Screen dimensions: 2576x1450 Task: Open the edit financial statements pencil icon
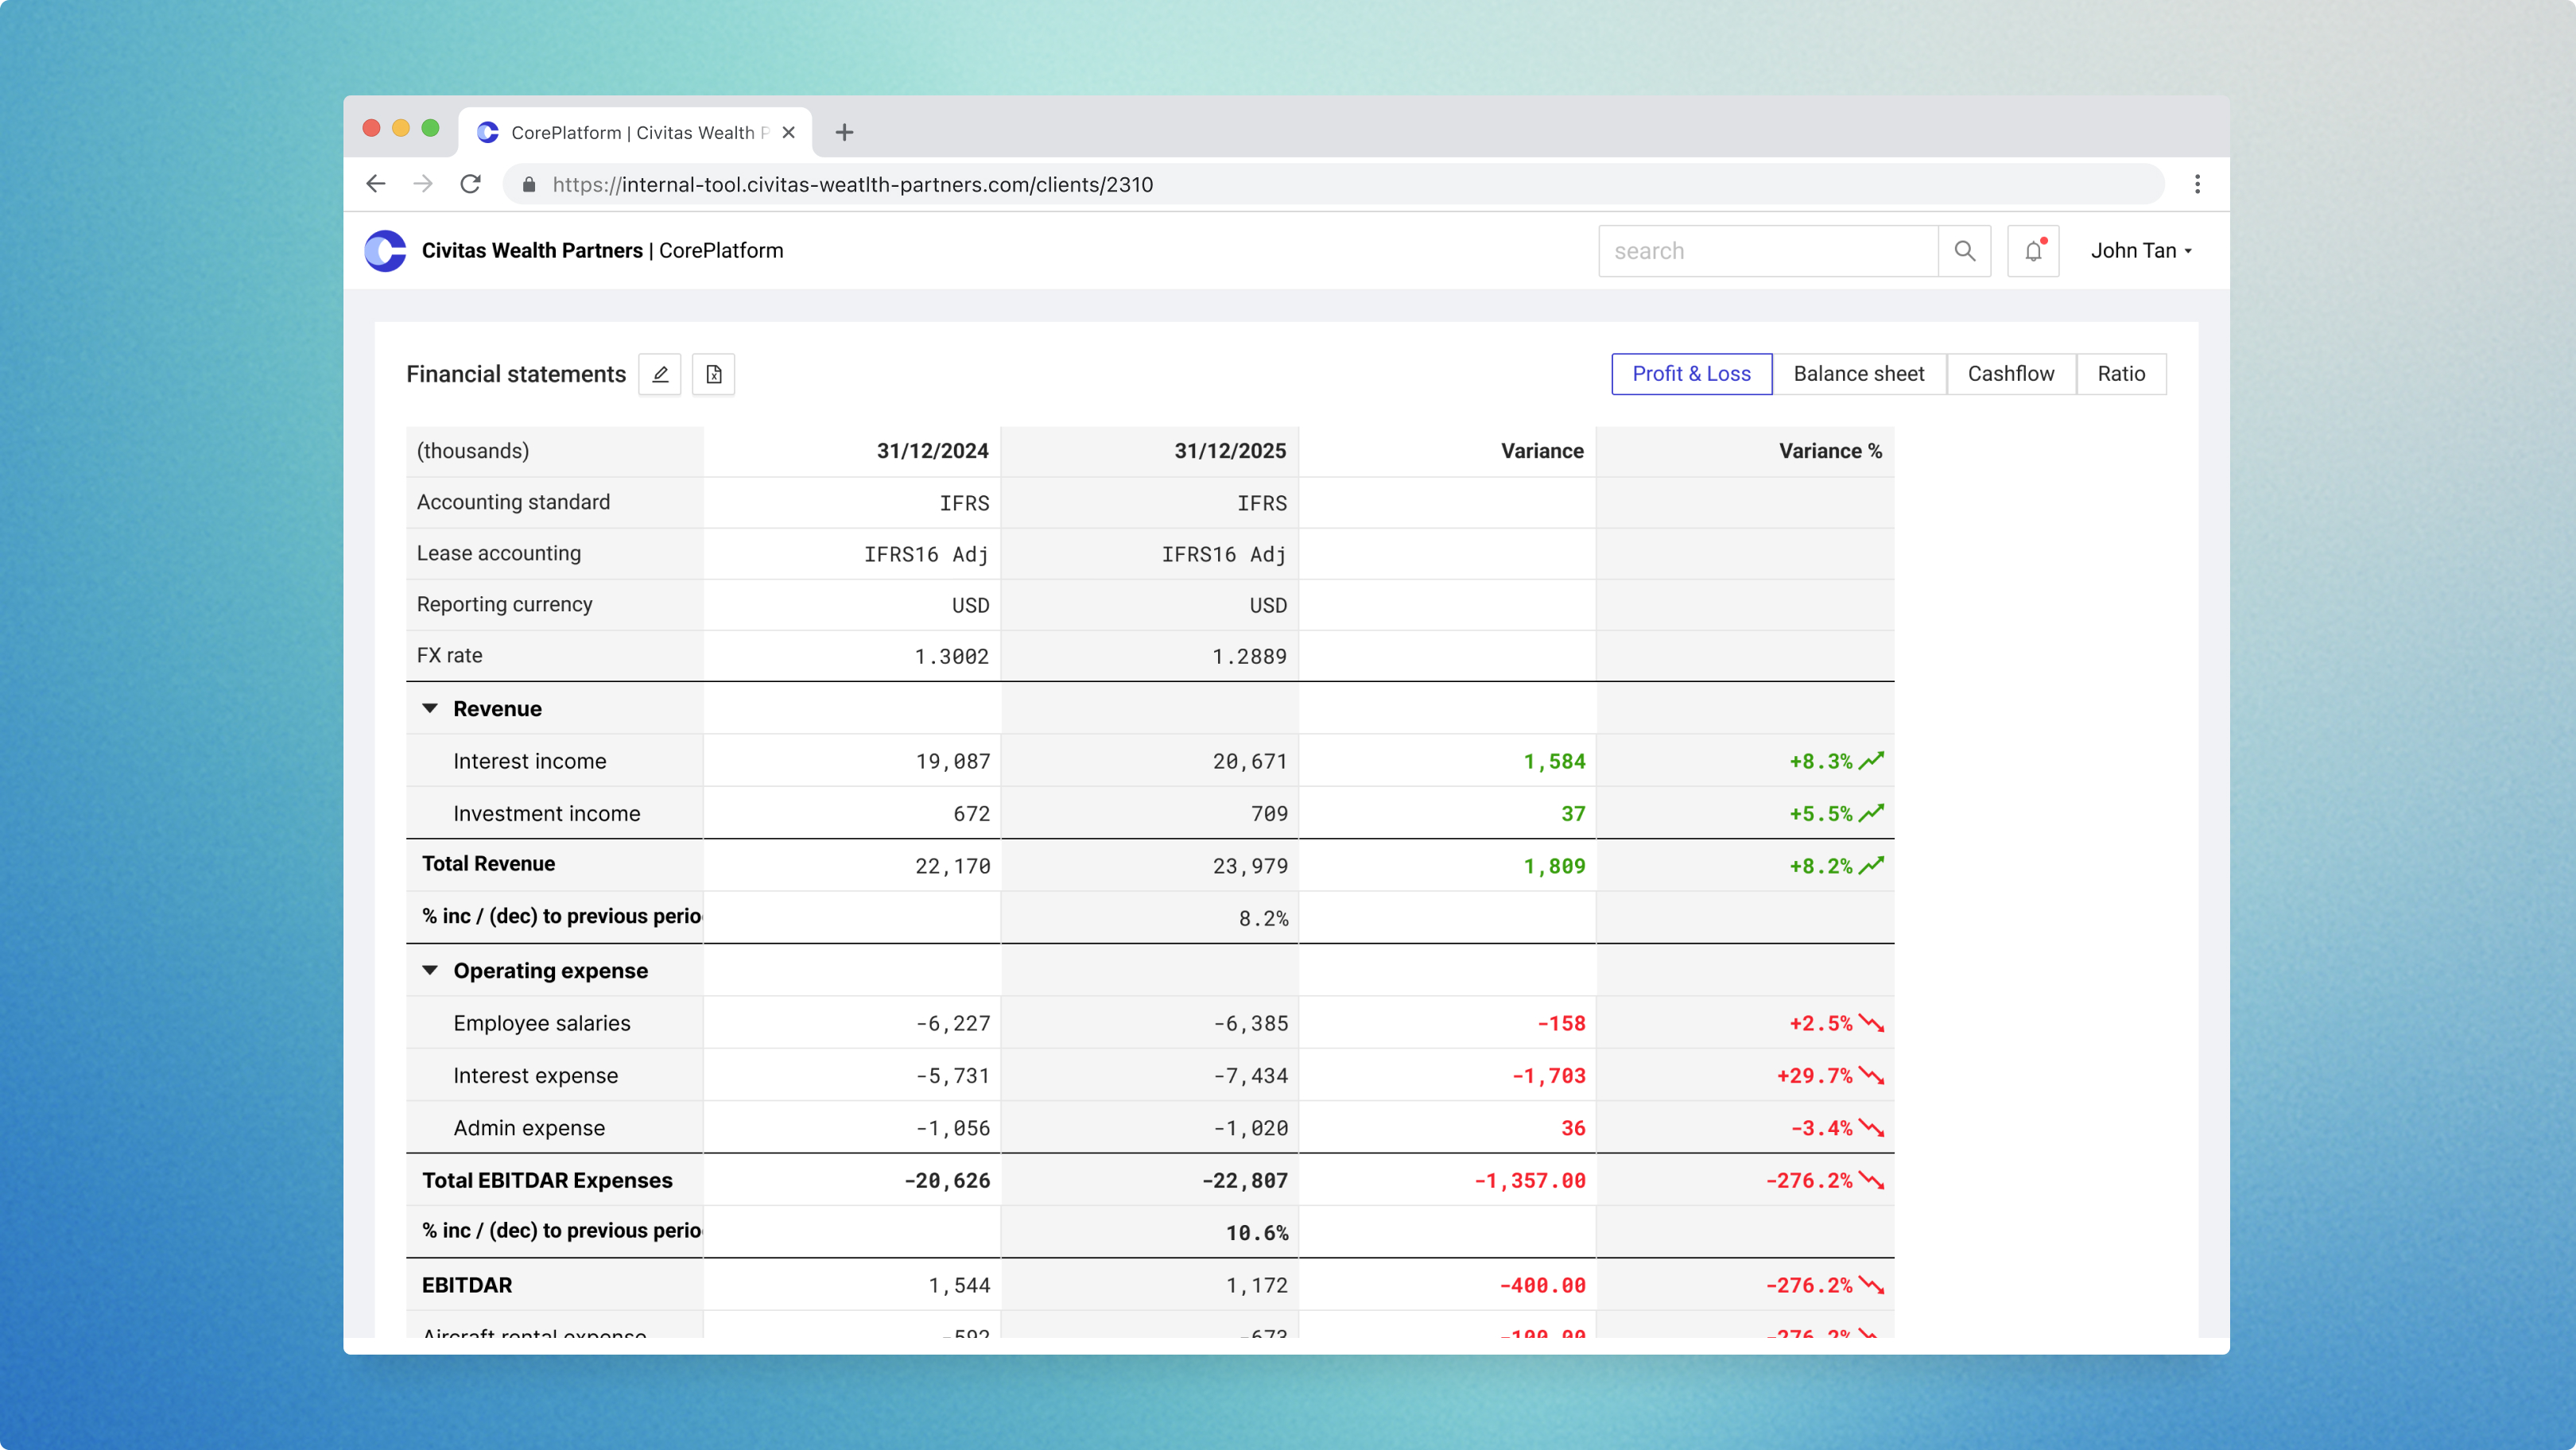click(x=660, y=374)
